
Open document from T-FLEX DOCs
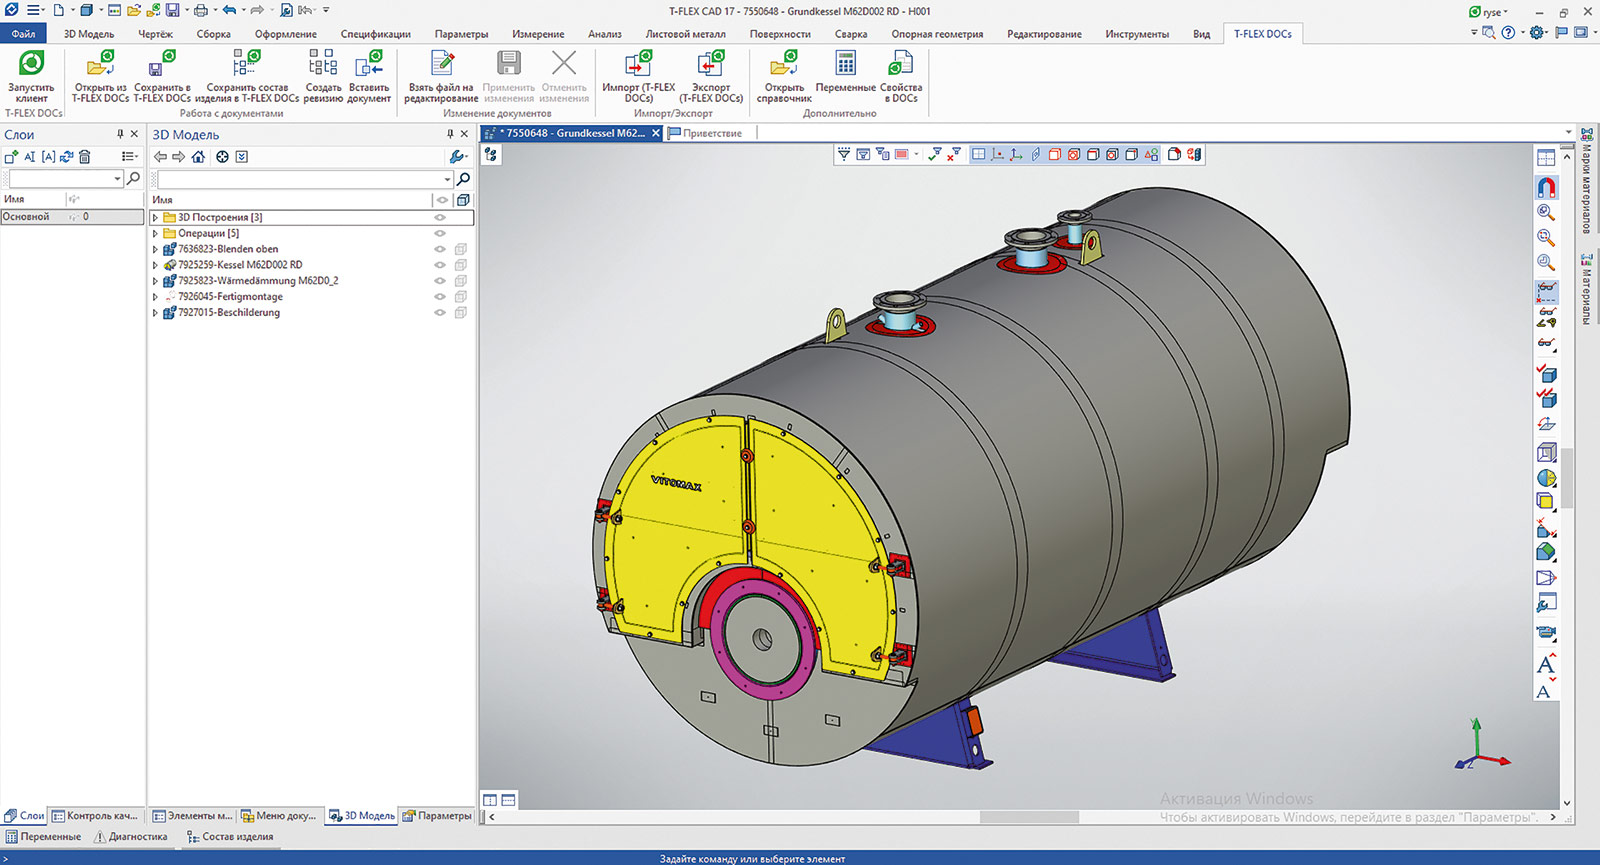point(100,76)
